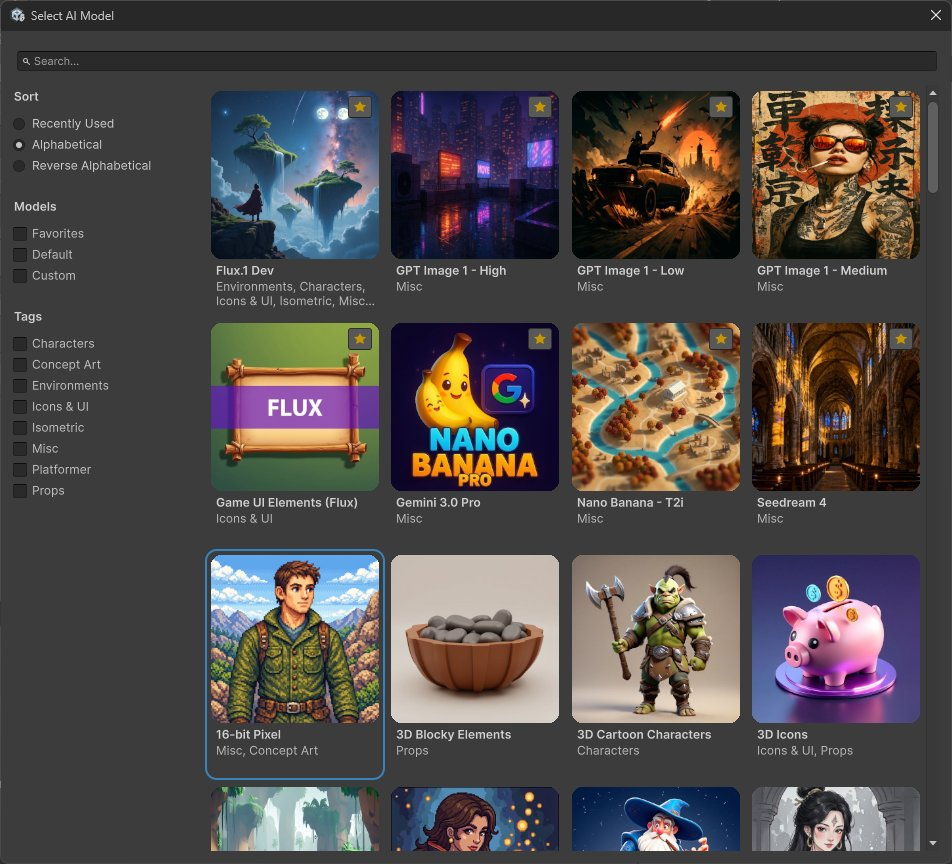This screenshot has width=952, height=864.
Task: Toggle favorite star on Gemini 3.0 Pro
Action: (x=540, y=339)
